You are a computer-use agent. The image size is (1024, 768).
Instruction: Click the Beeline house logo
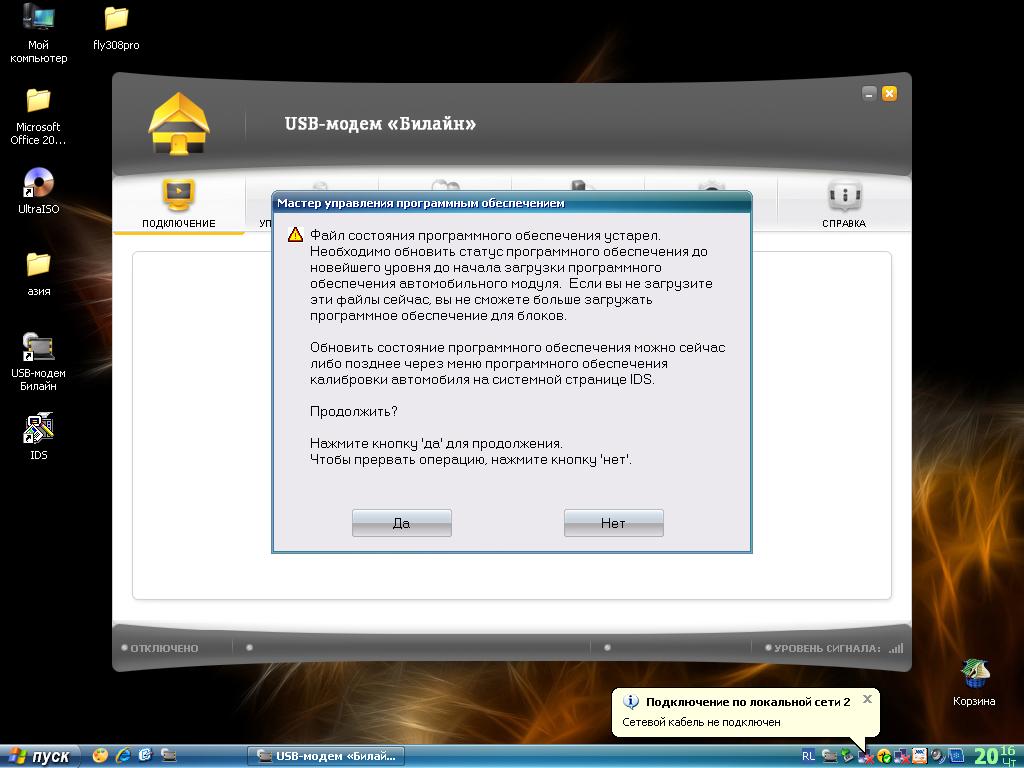(x=179, y=124)
